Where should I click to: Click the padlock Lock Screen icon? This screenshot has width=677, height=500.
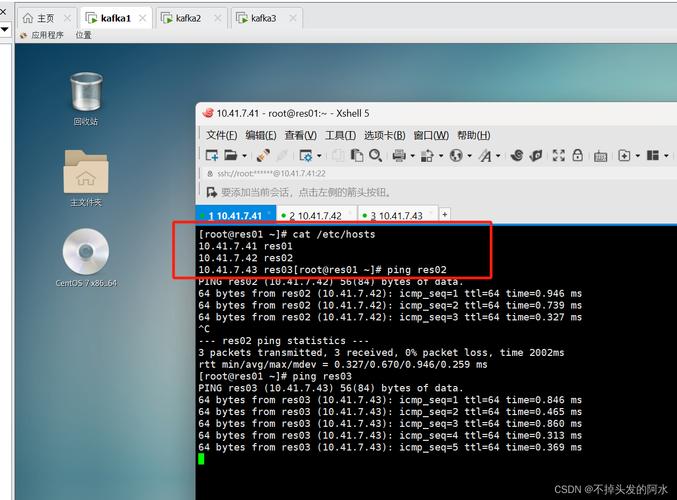578,155
